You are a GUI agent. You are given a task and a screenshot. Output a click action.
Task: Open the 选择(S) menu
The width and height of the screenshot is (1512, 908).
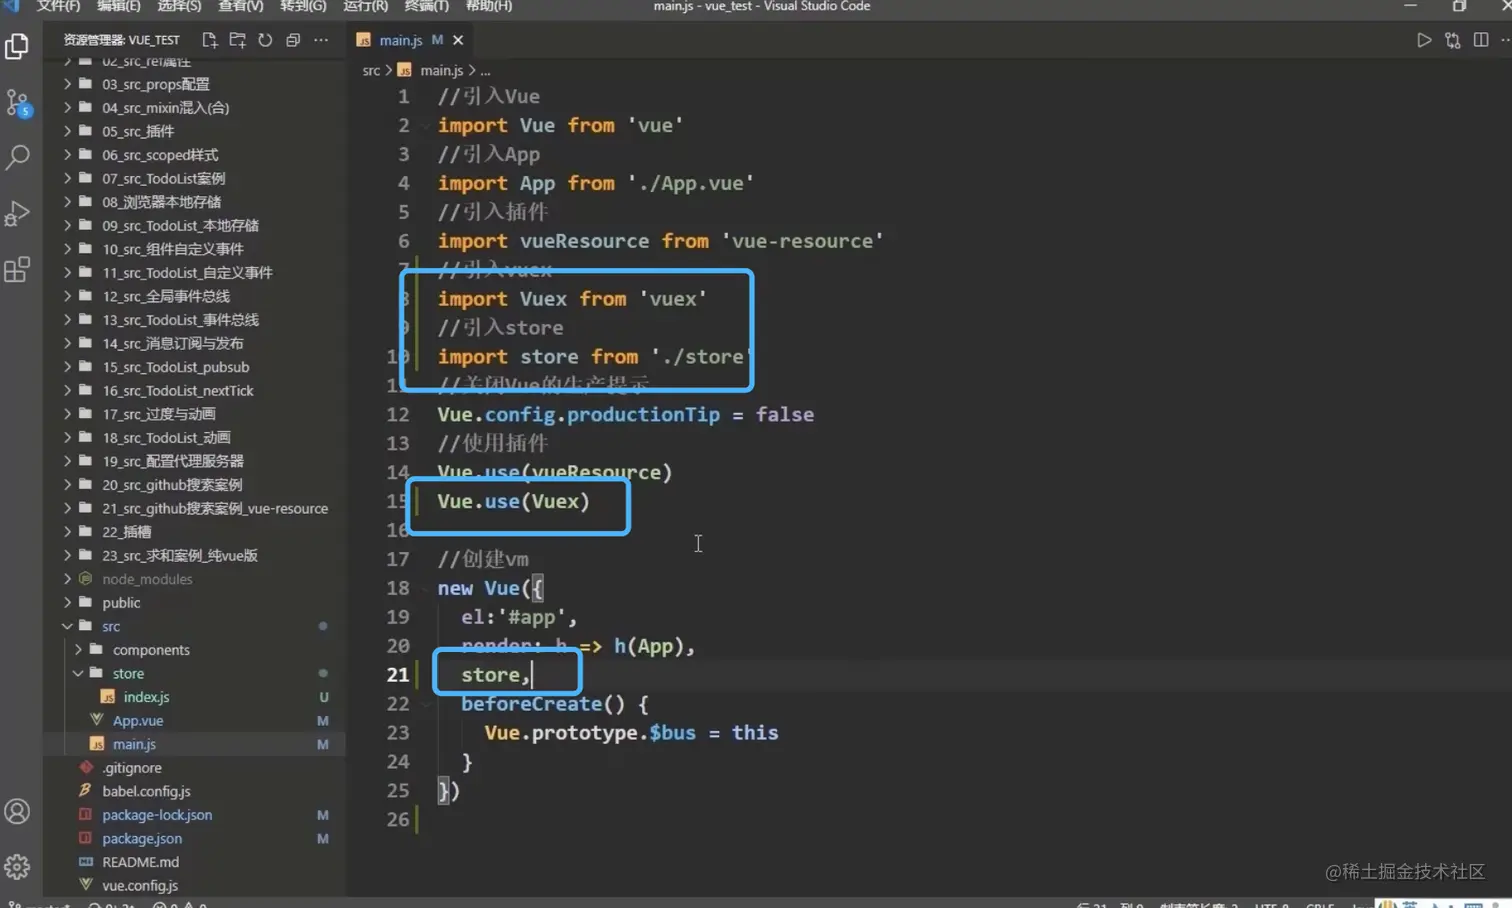179,6
